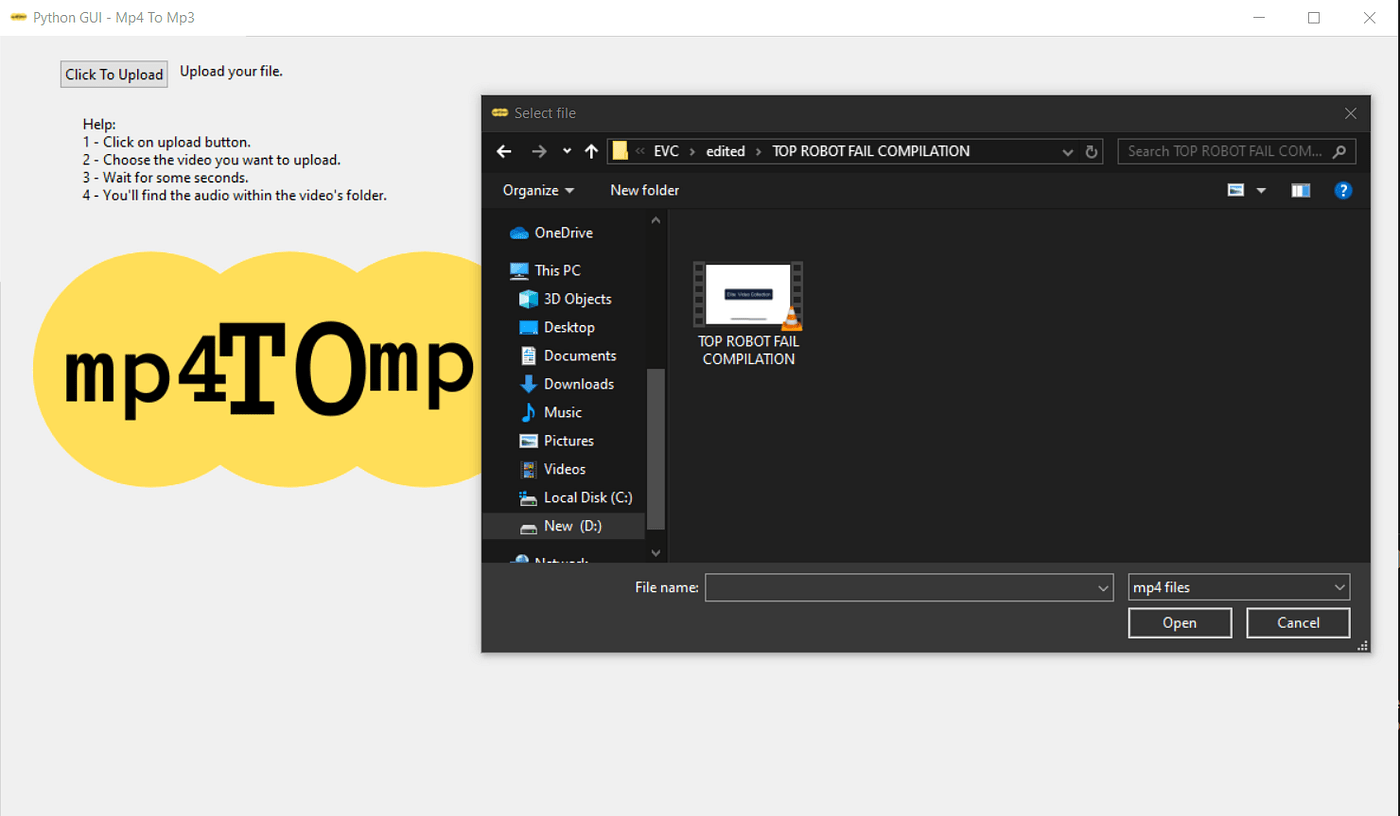Navigate up to the parent folder

click(591, 150)
